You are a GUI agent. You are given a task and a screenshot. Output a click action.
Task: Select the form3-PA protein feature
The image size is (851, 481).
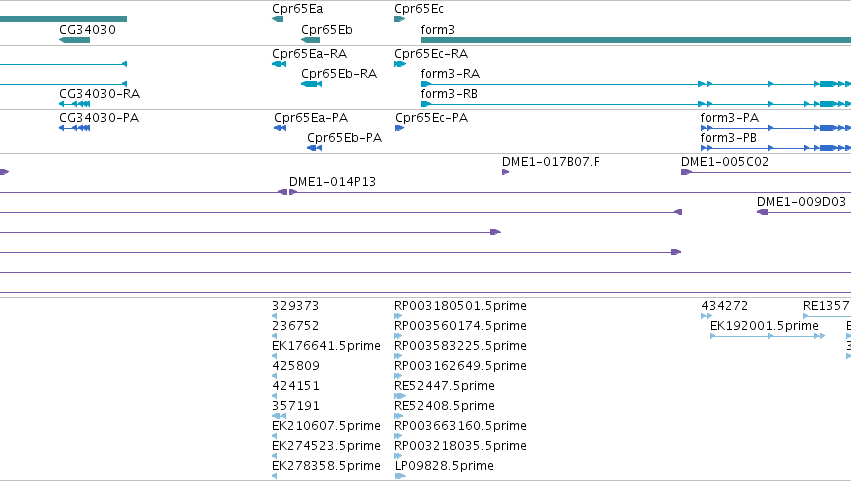776,128
